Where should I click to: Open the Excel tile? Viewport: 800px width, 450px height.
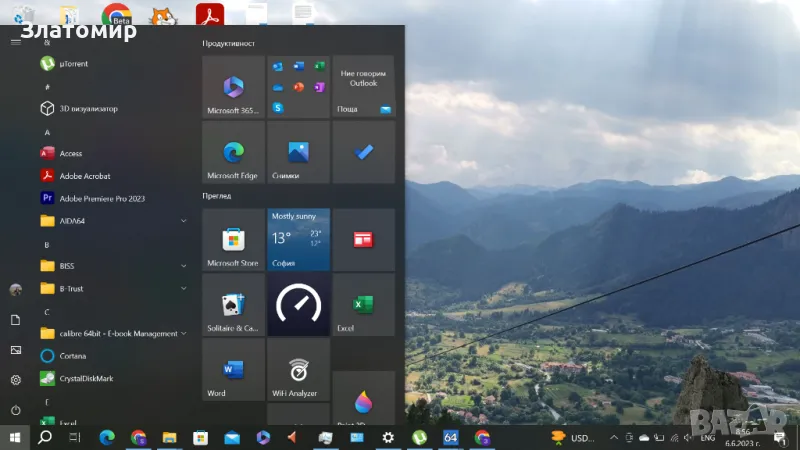point(363,305)
